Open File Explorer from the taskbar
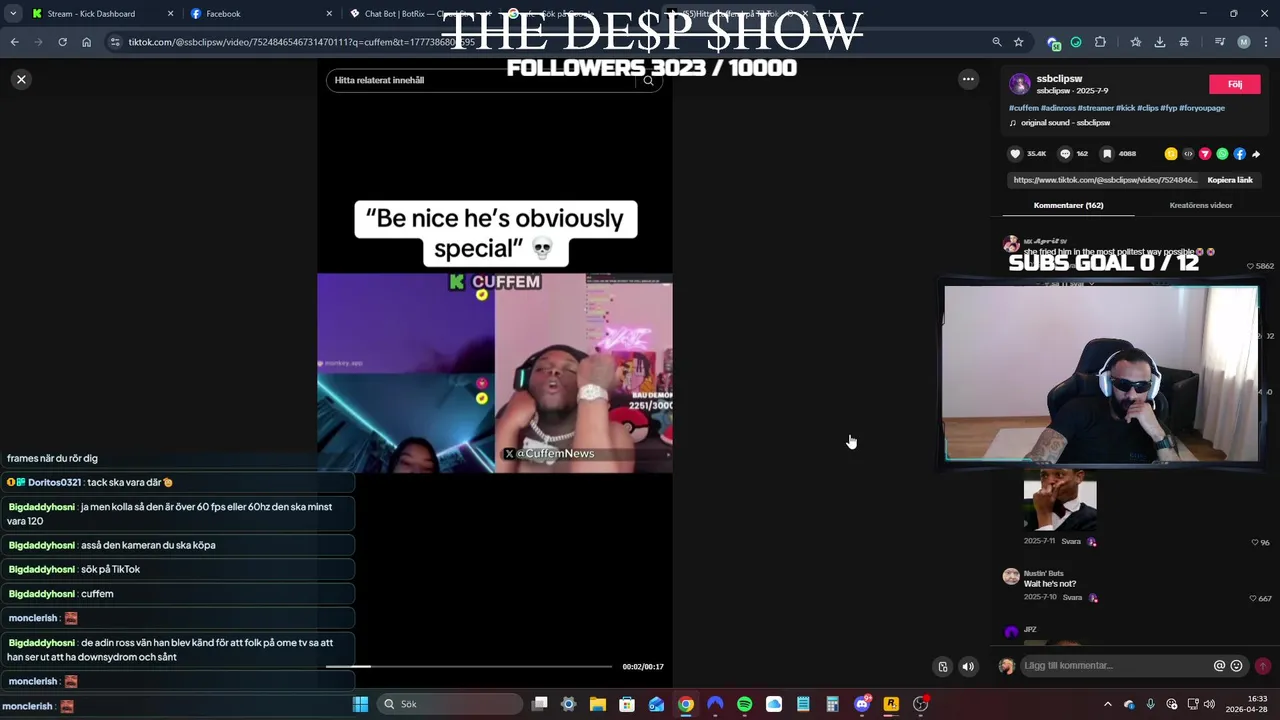This screenshot has width=1280, height=720. tap(597, 704)
